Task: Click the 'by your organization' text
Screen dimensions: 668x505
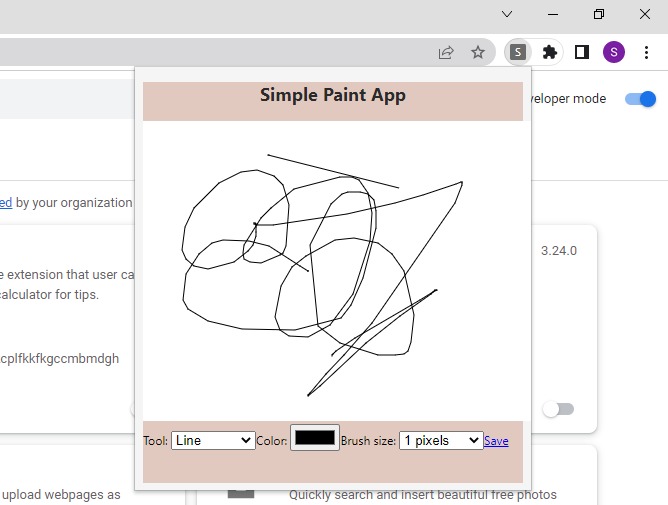Action: 74,202
